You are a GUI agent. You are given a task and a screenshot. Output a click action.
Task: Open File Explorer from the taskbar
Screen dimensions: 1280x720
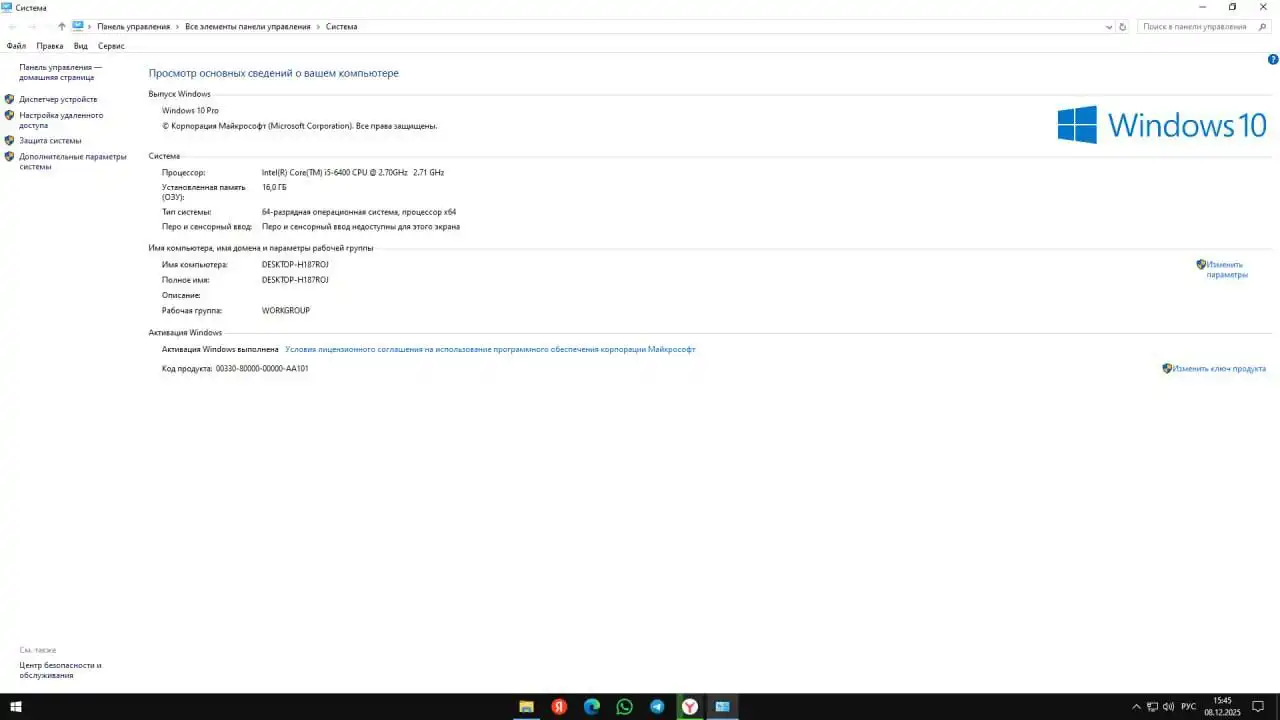pos(526,707)
